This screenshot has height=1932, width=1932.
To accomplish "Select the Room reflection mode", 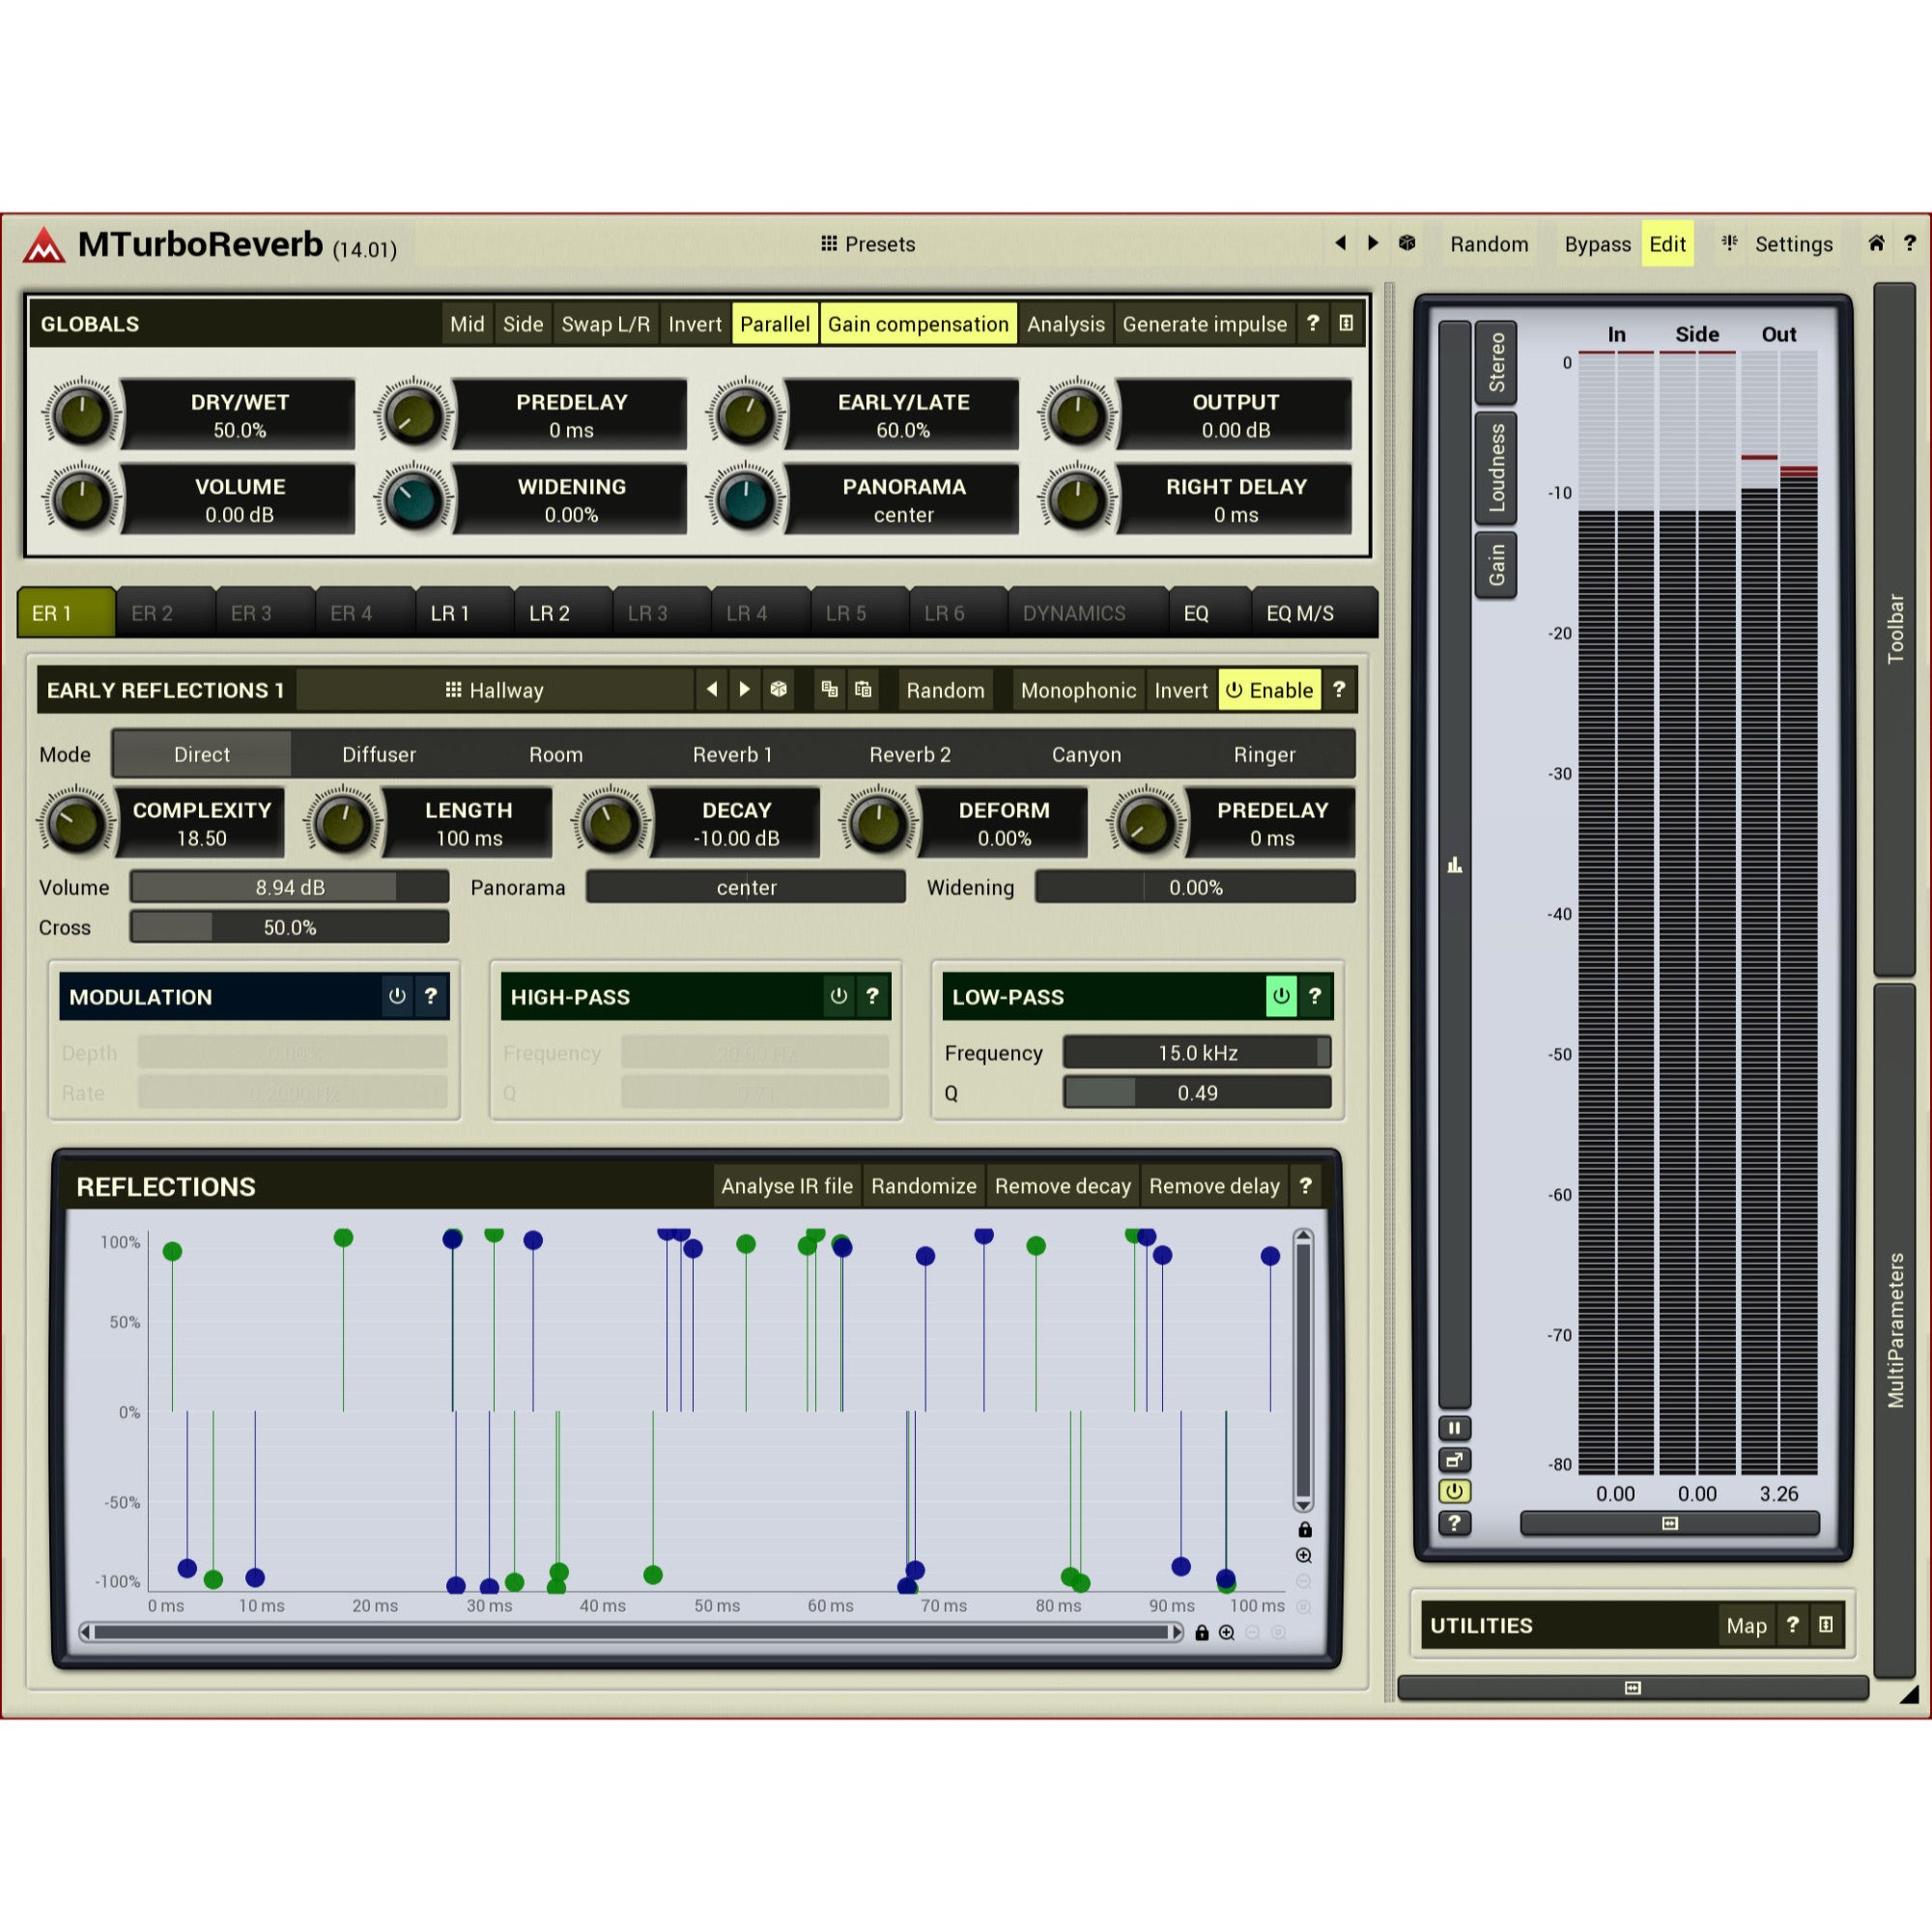I will (x=556, y=754).
